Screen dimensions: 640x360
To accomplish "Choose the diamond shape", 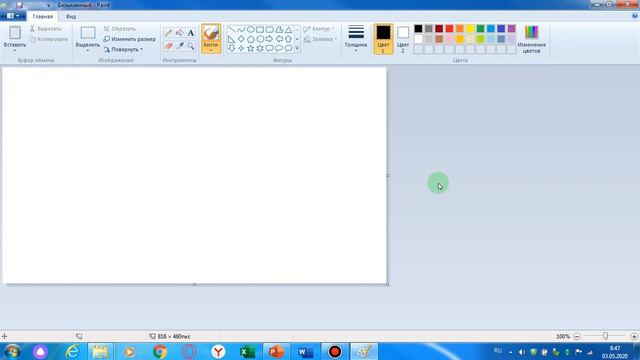I will tap(241, 39).
